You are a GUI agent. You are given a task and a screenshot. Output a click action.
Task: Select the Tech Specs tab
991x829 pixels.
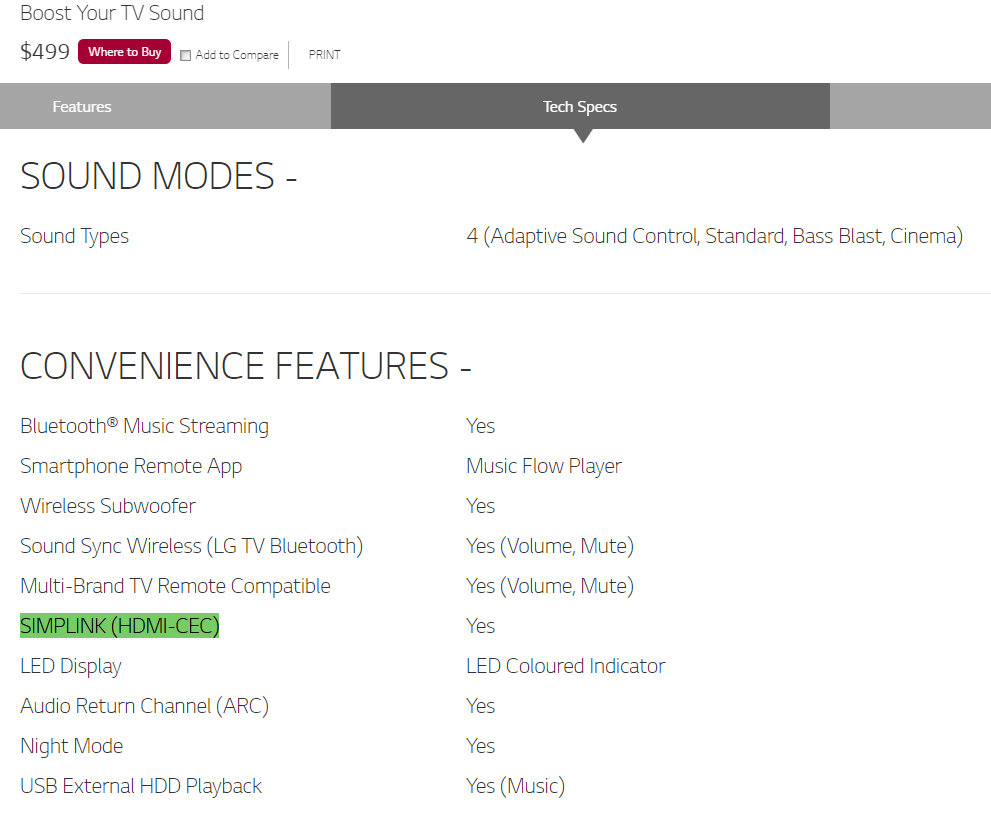(579, 107)
